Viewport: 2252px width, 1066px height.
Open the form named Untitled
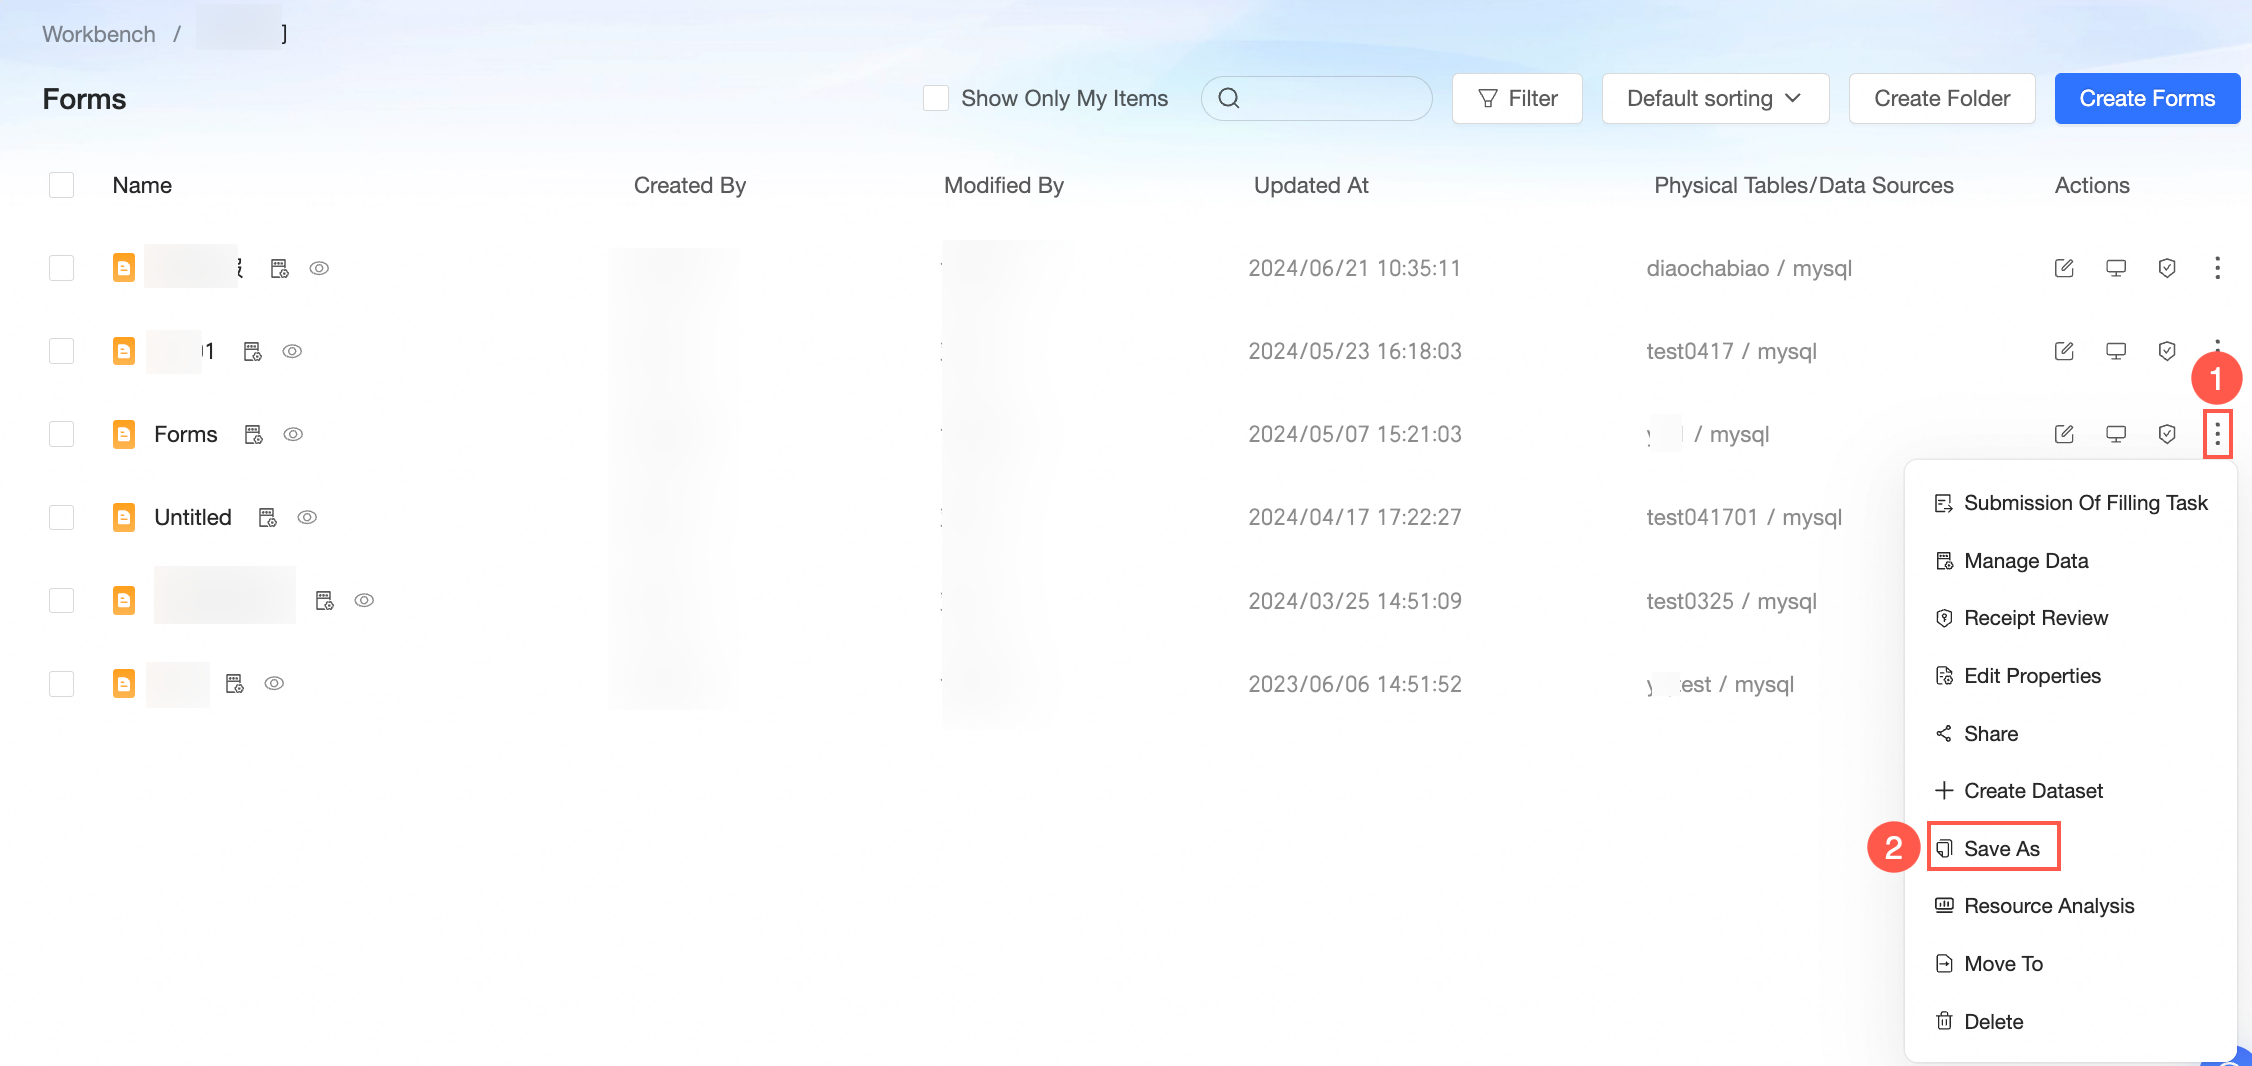click(193, 517)
